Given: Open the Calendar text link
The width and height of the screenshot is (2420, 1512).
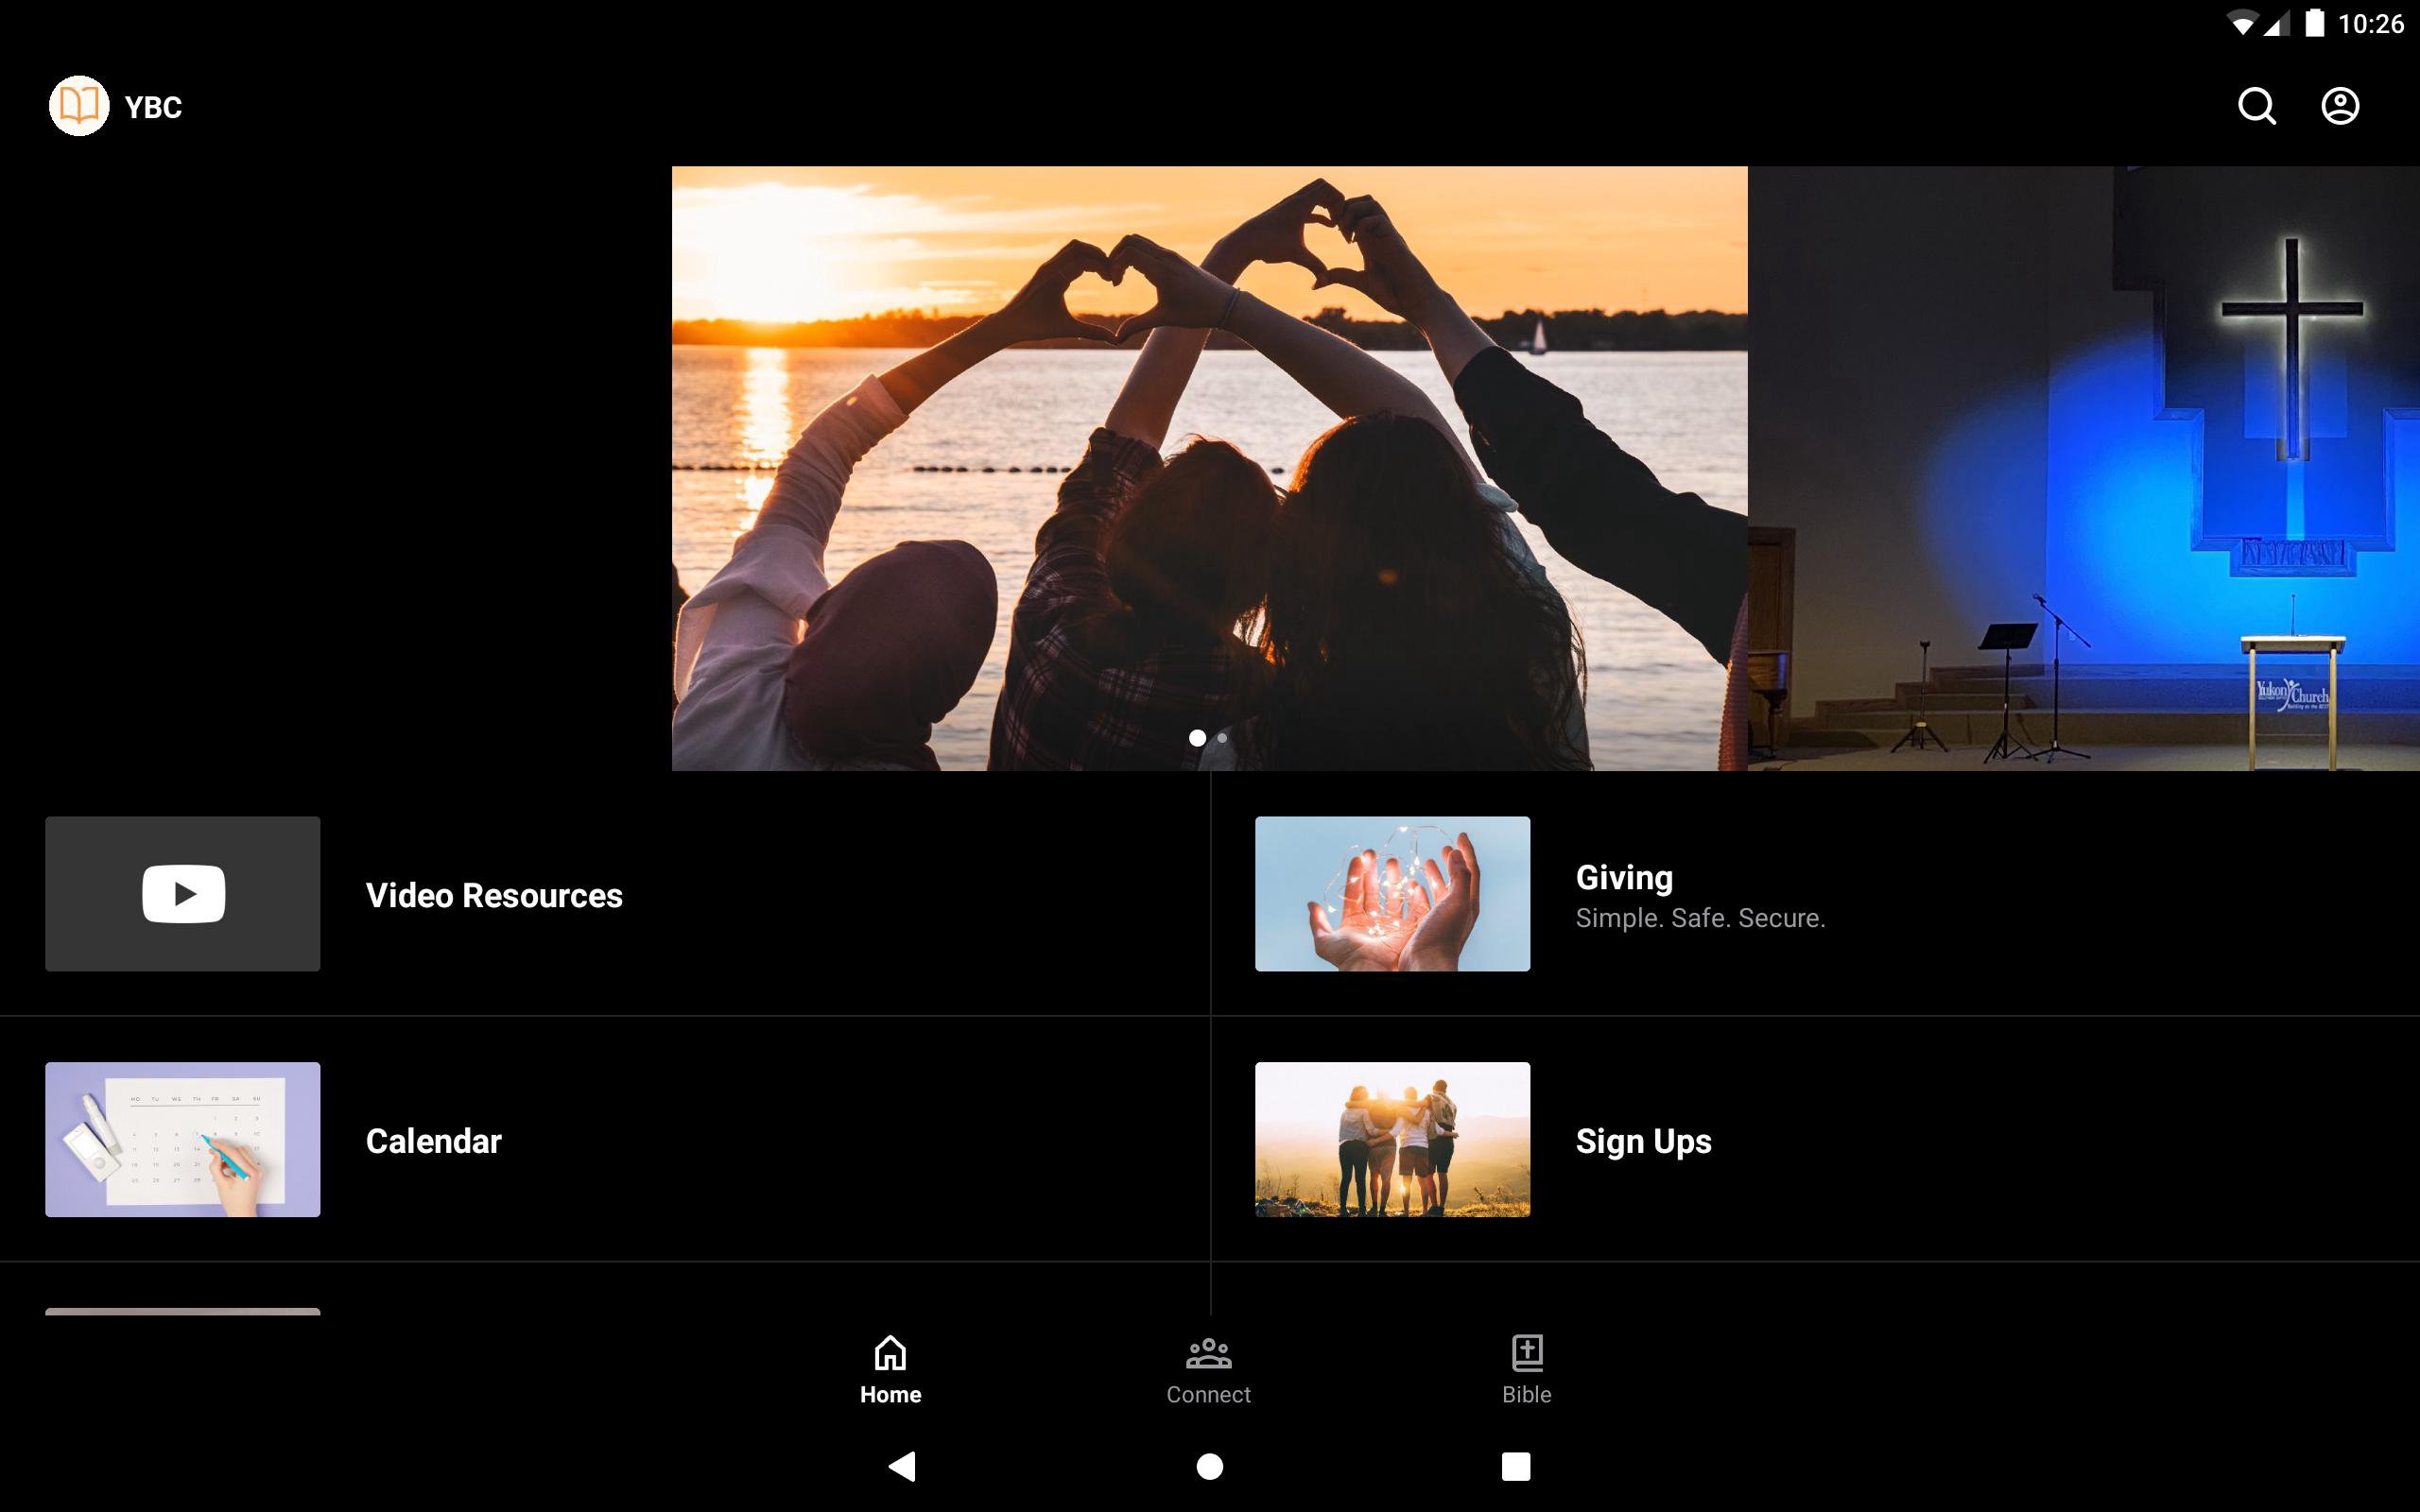Looking at the screenshot, I should click(x=433, y=1141).
